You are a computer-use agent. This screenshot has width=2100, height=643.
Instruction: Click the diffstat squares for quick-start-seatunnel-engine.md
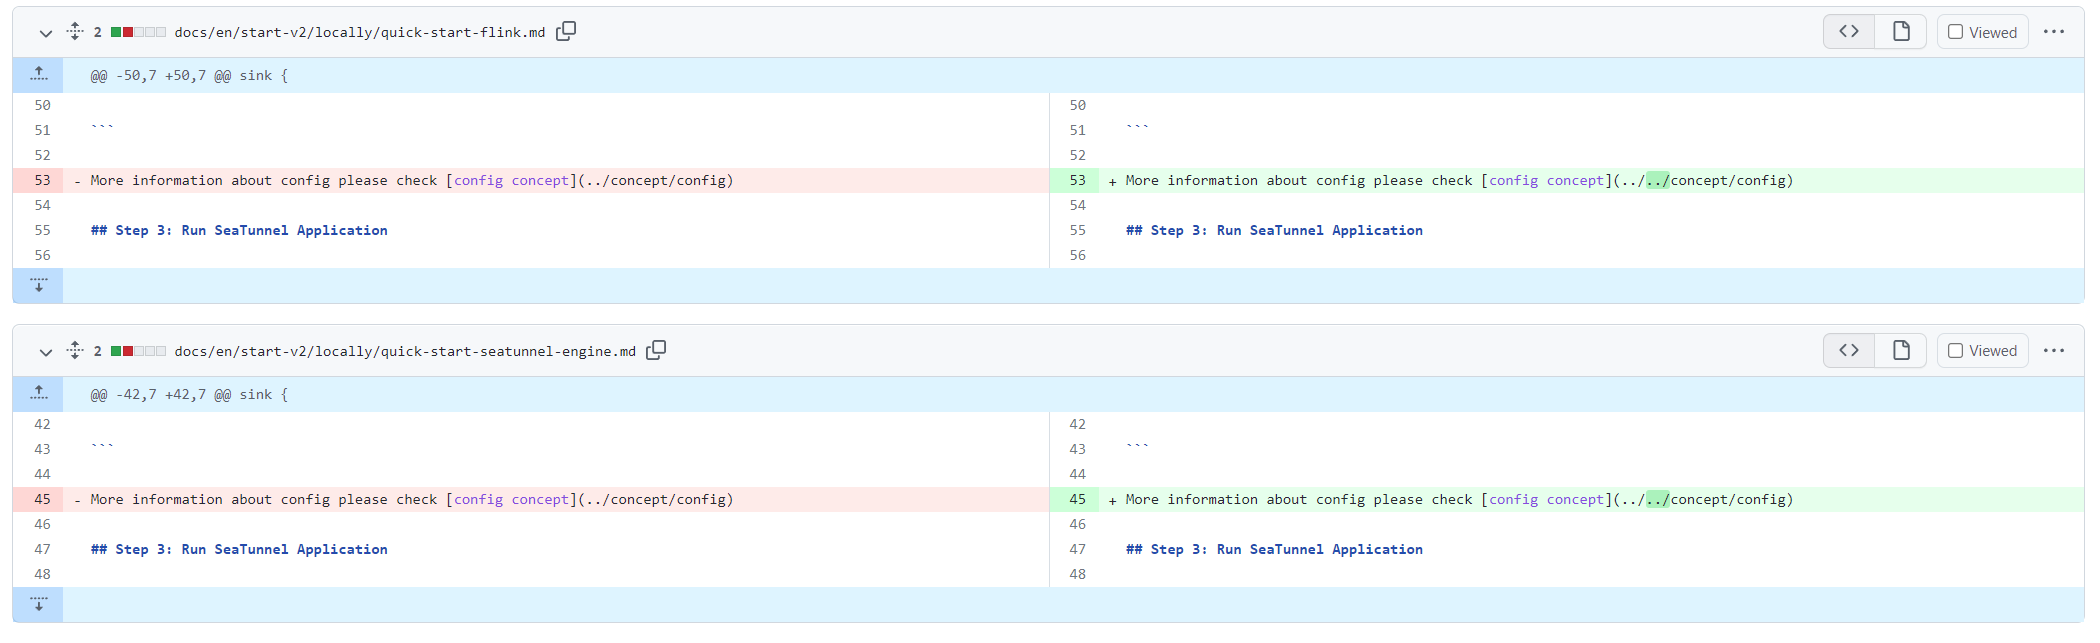pyautogui.click(x=138, y=351)
